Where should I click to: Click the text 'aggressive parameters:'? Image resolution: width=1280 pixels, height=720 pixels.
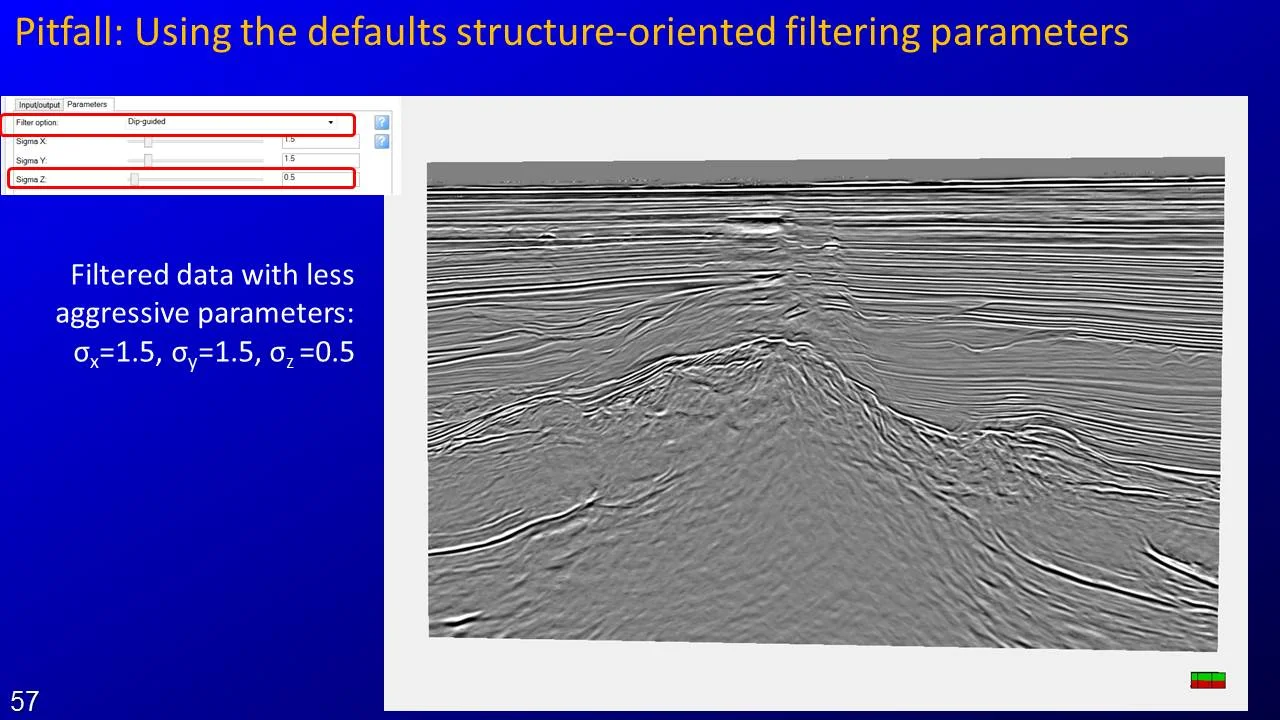pyautogui.click(x=205, y=313)
